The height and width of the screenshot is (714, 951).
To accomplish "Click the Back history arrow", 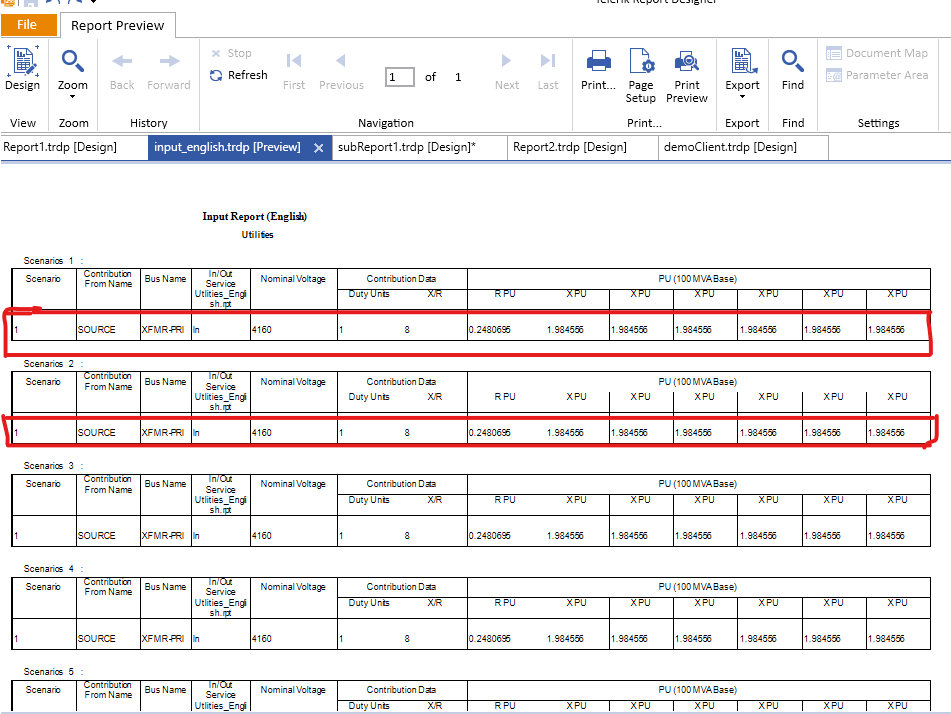I will [x=122, y=70].
